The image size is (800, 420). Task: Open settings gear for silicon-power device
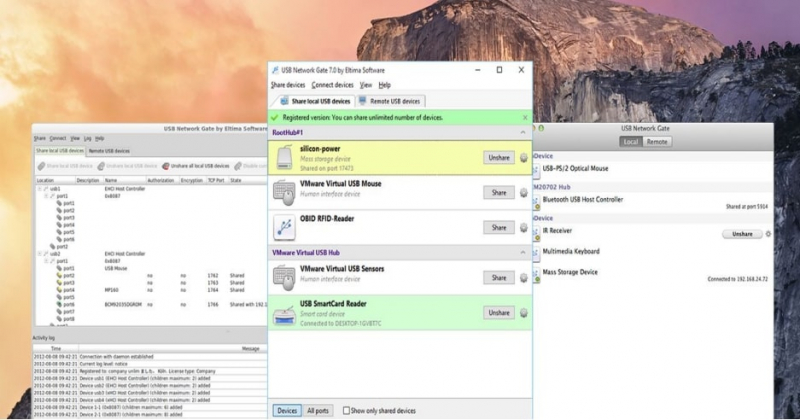(523, 158)
